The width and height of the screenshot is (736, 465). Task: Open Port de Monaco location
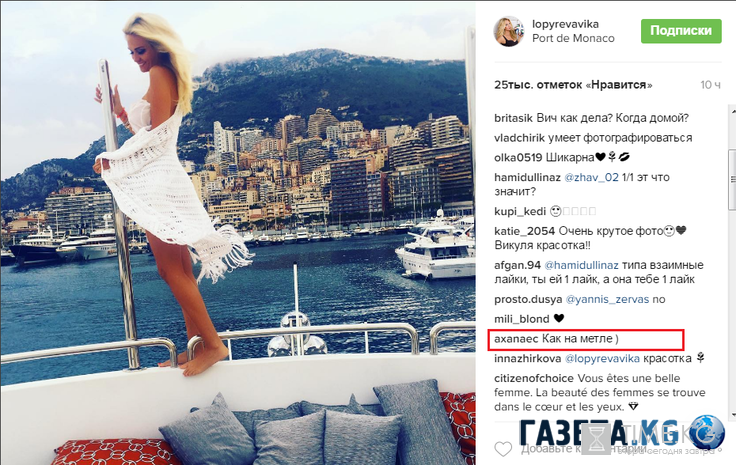coord(573,38)
